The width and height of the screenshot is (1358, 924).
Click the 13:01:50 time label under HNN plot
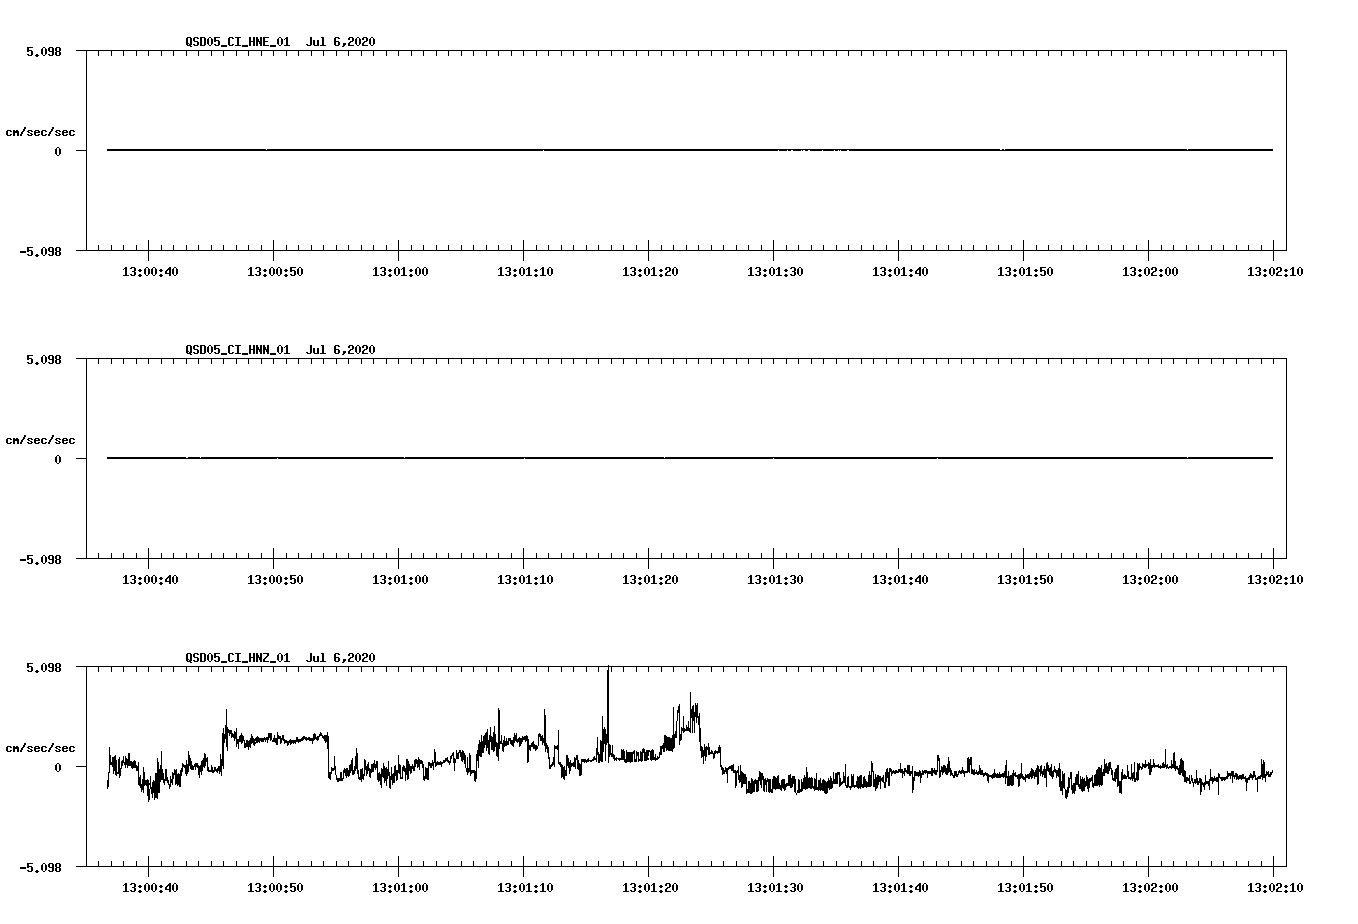click(1024, 579)
